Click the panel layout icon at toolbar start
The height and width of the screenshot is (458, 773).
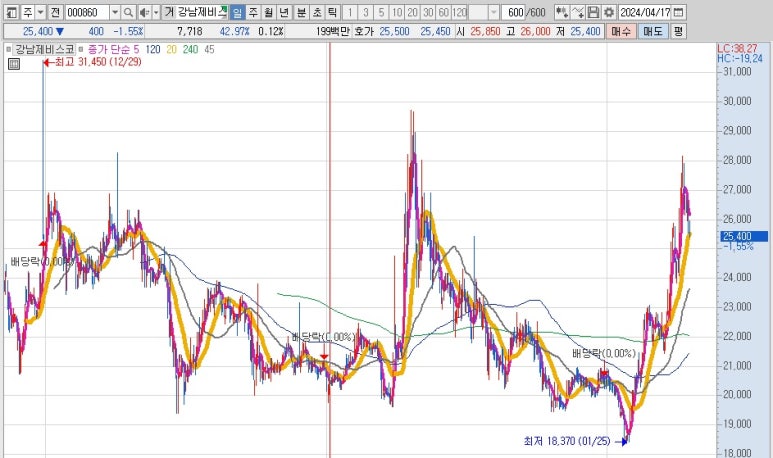(x=12, y=12)
